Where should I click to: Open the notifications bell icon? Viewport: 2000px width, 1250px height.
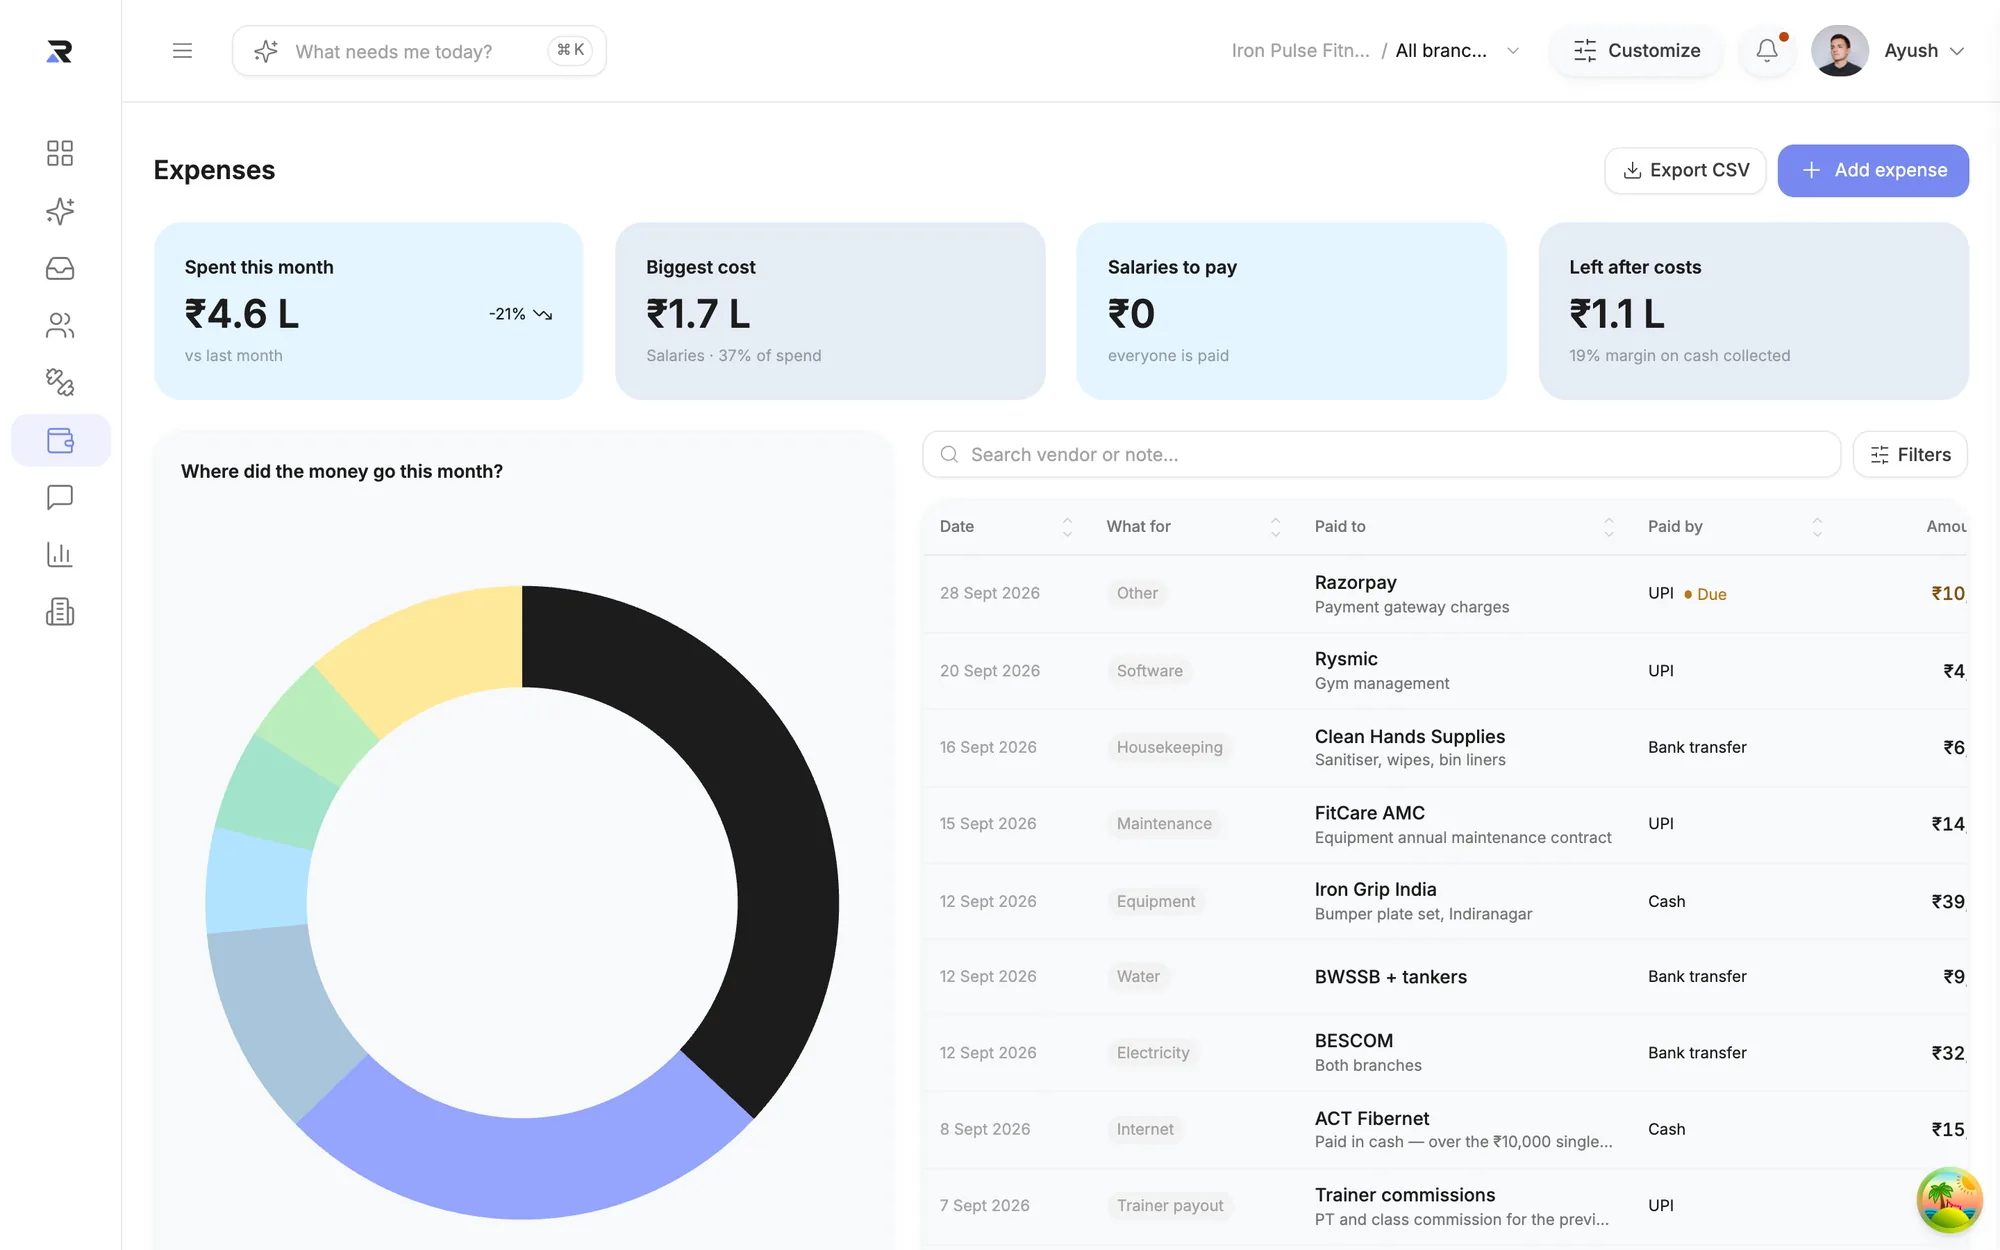[1767, 50]
